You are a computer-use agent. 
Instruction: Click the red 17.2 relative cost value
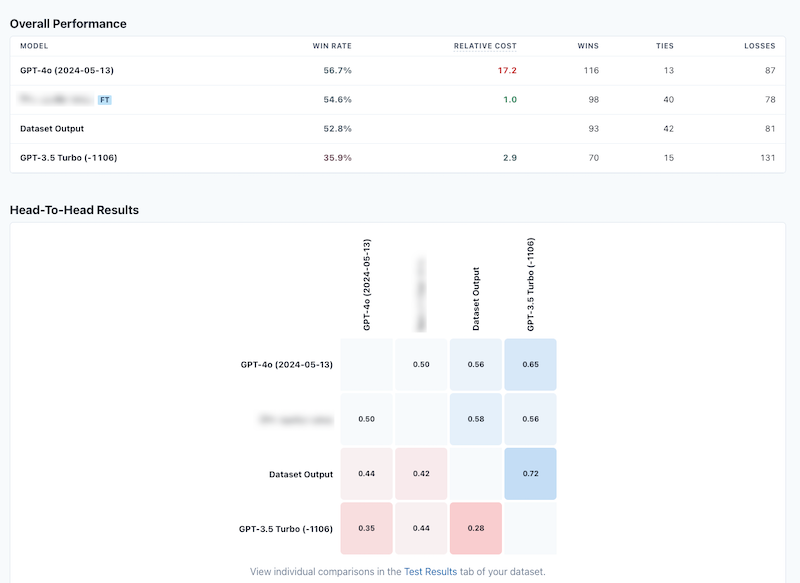point(506,71)
